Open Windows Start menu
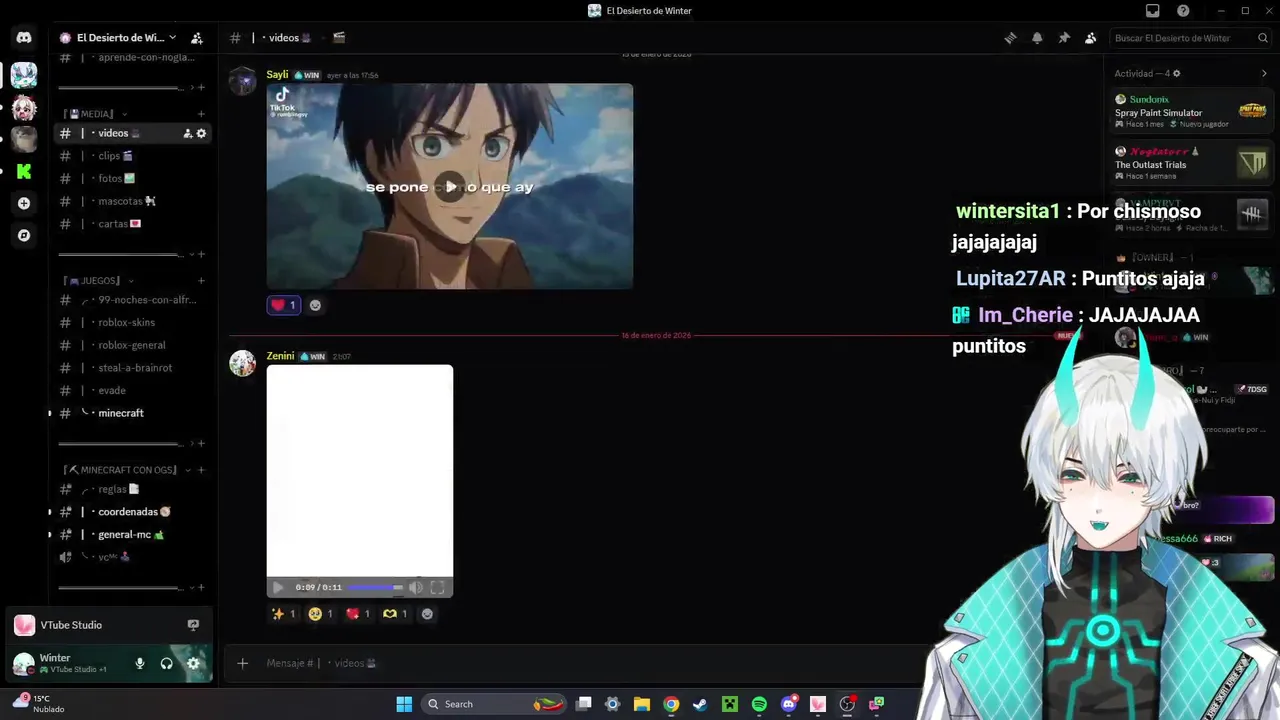 (x=404, y=704)
